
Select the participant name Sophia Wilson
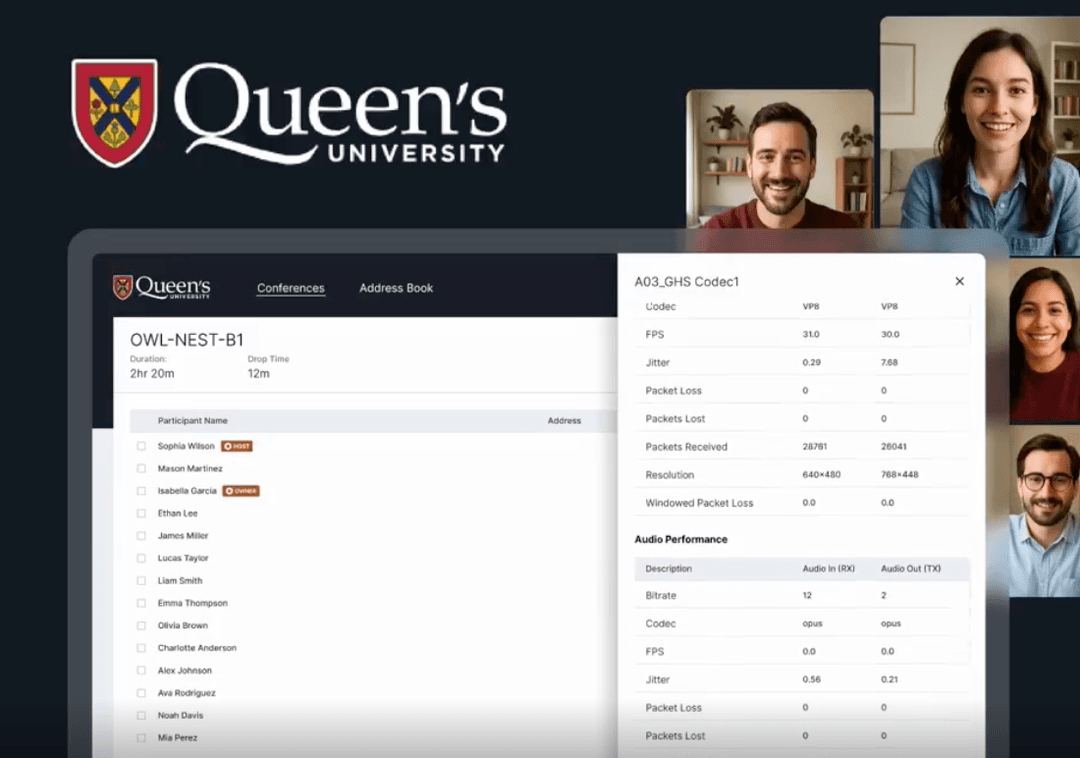point(186,446)
